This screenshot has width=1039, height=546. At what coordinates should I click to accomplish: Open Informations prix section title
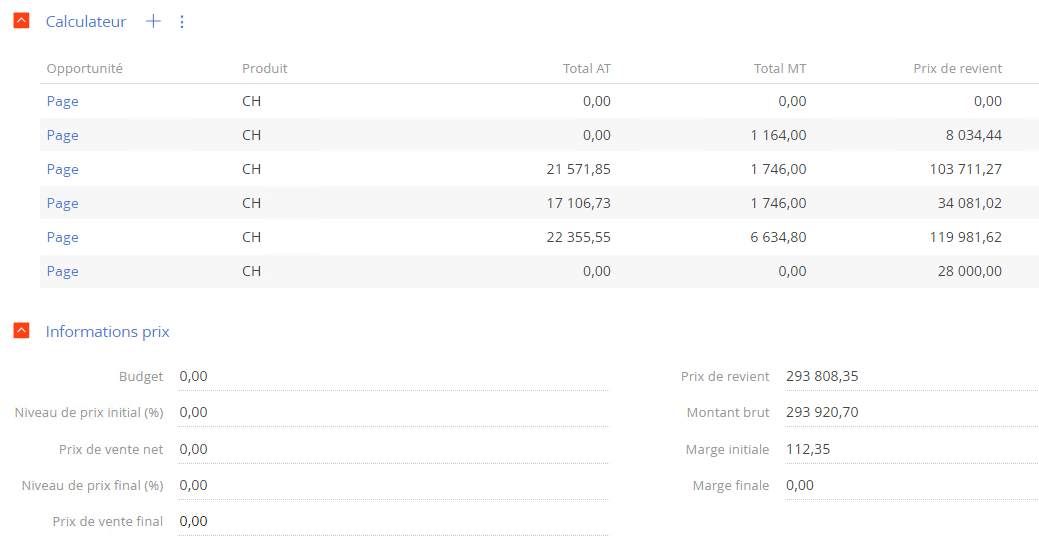(107, 331)
